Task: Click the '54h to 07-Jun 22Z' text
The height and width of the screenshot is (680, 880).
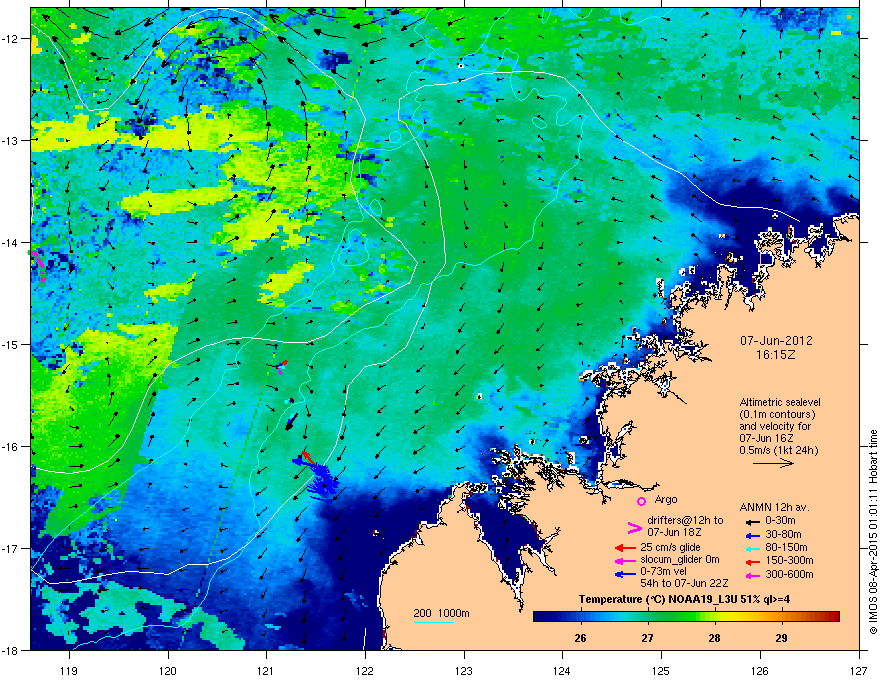Action: point(684,583)
